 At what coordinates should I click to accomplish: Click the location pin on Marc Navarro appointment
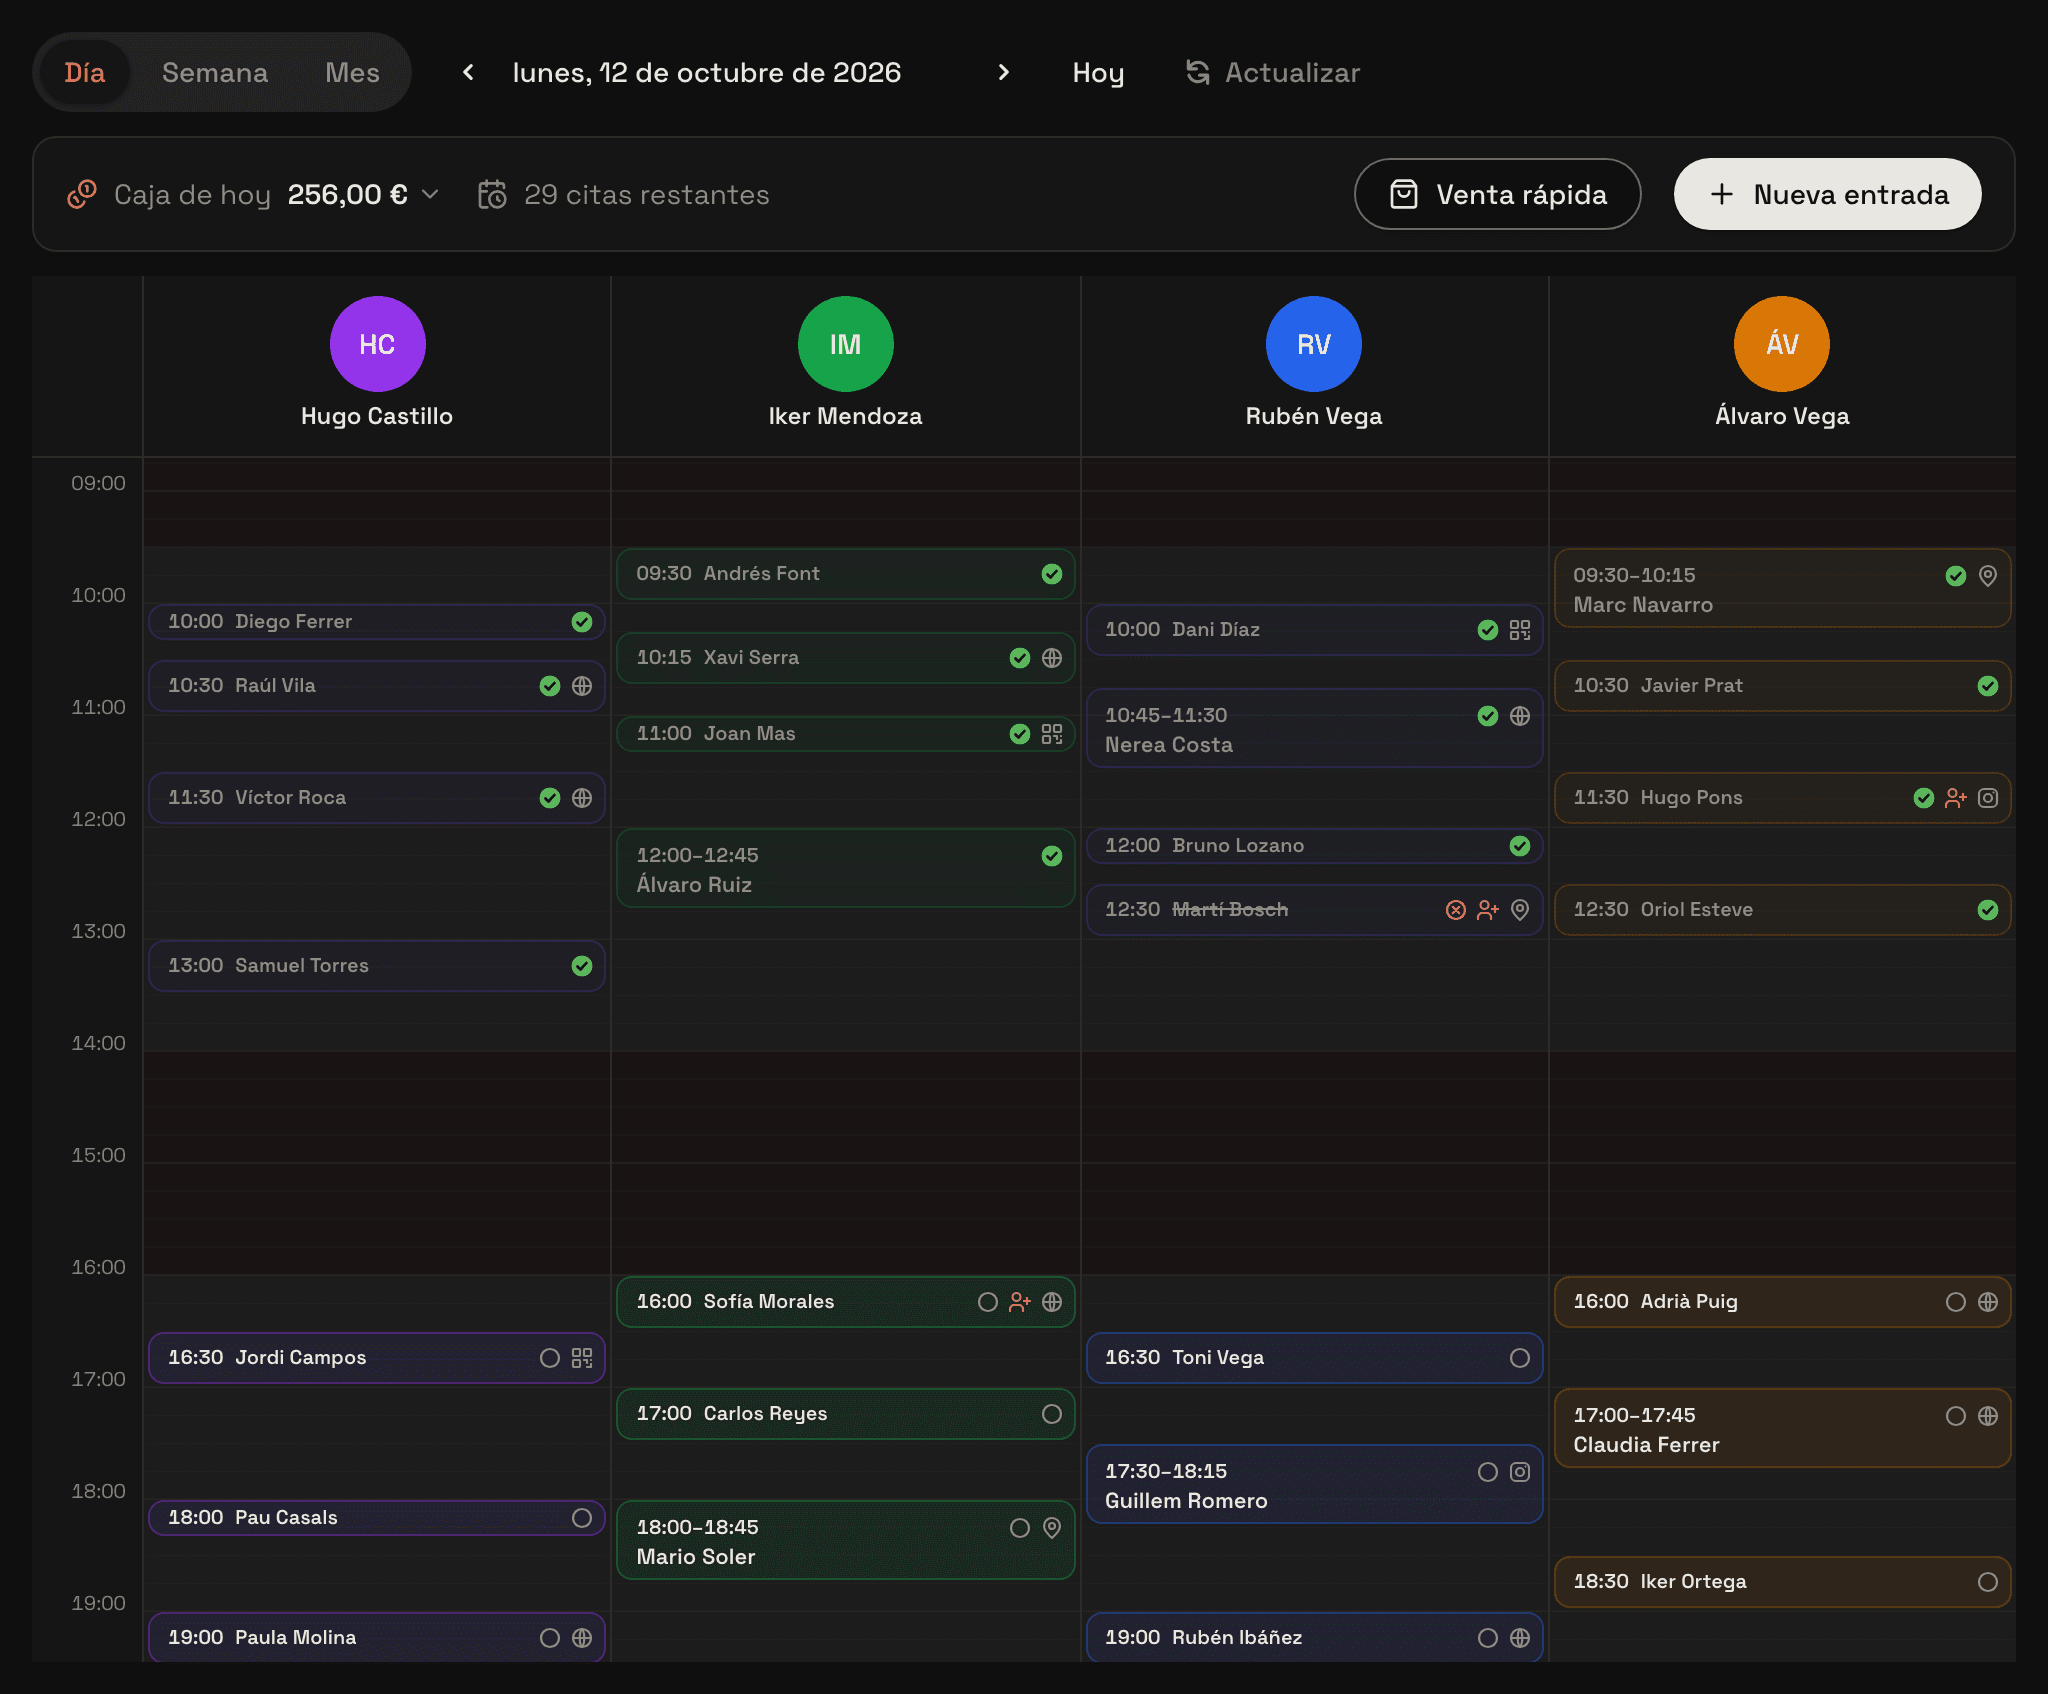coord(1988,576)
